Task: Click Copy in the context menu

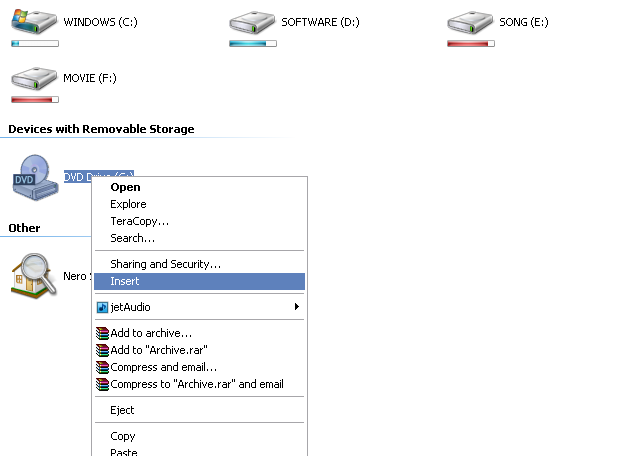Action: point(123,436)
